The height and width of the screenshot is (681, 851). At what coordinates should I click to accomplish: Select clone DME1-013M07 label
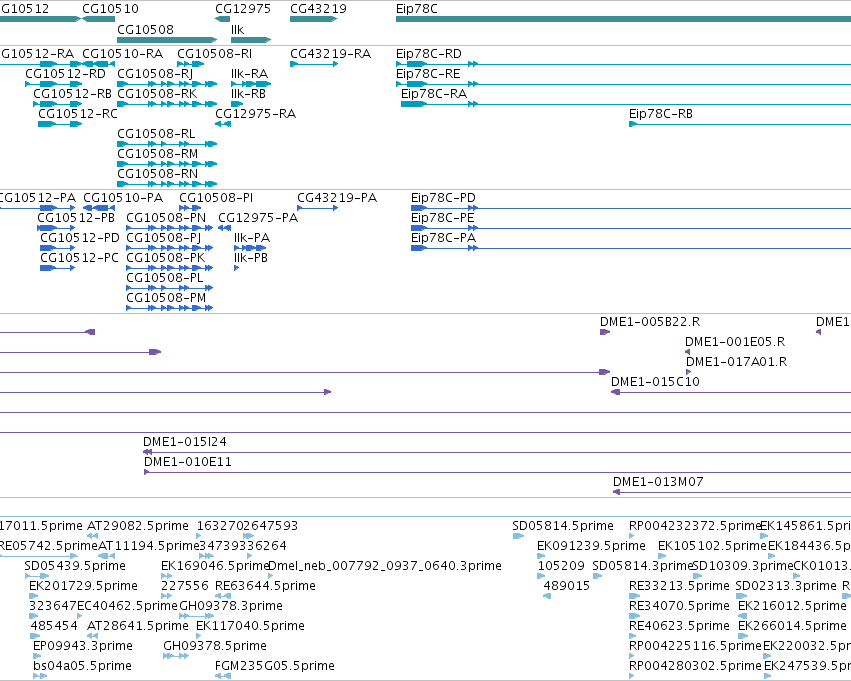(658, 482)
